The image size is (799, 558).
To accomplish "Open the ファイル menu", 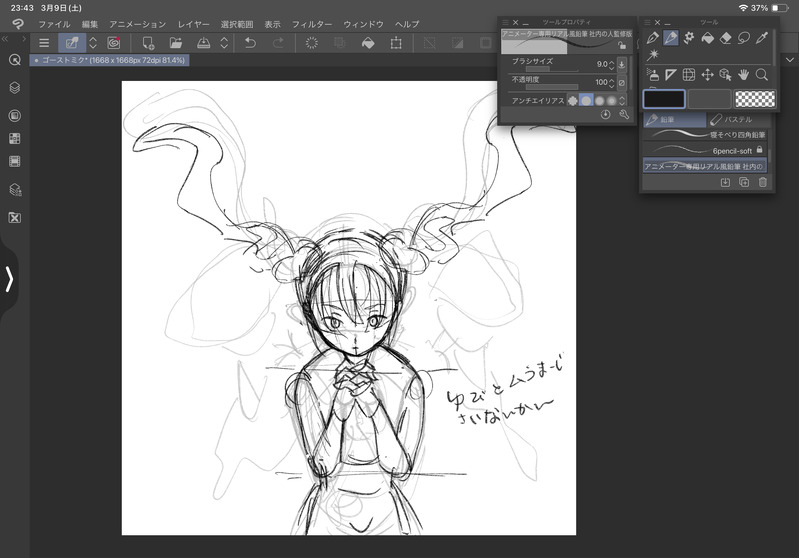I will click(x=55, y=24).
